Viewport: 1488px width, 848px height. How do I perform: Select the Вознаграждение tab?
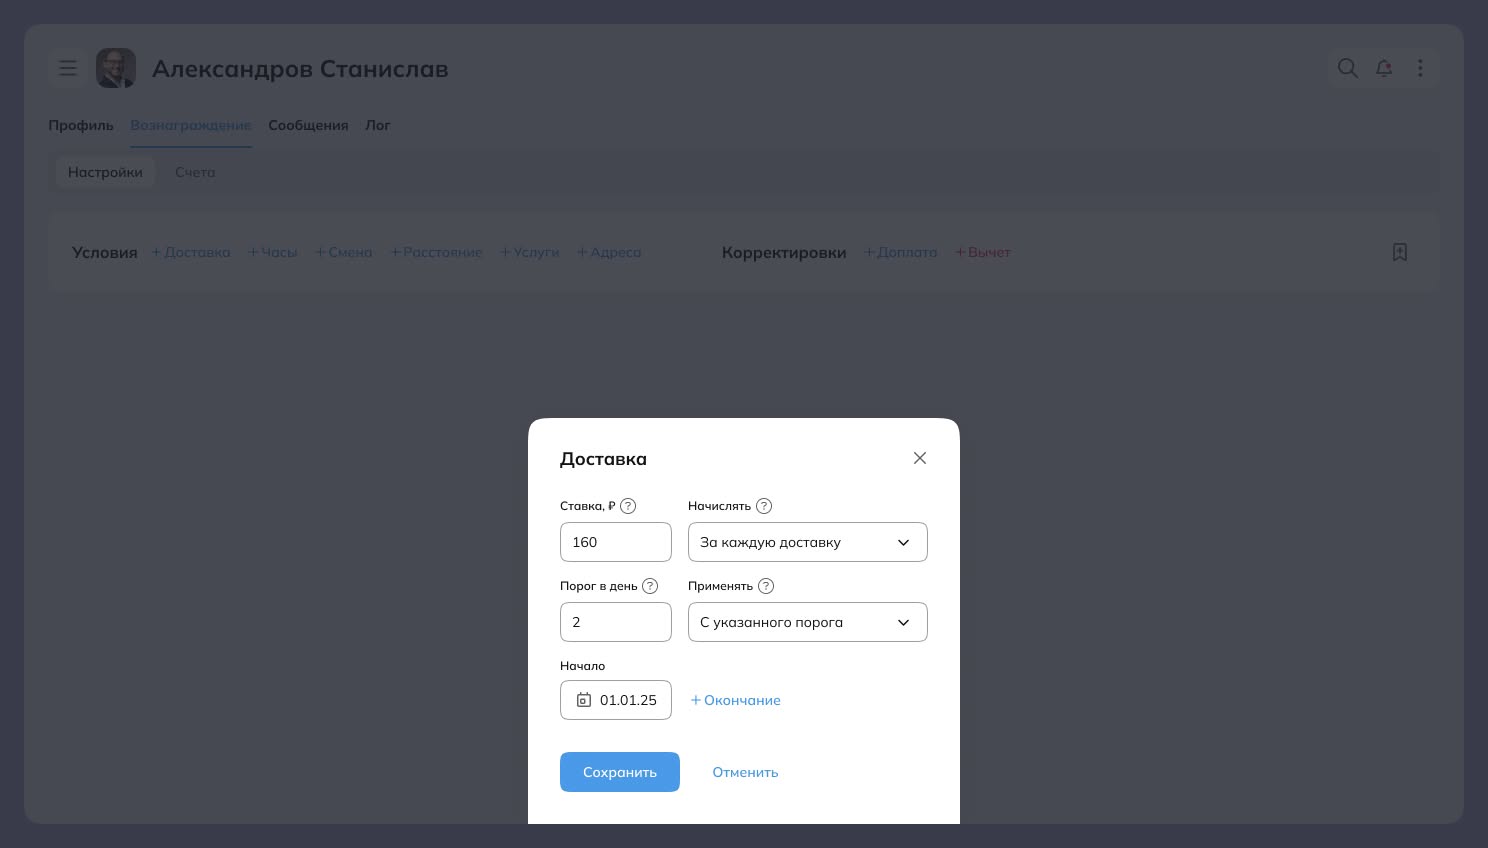[x=191, y=125]
